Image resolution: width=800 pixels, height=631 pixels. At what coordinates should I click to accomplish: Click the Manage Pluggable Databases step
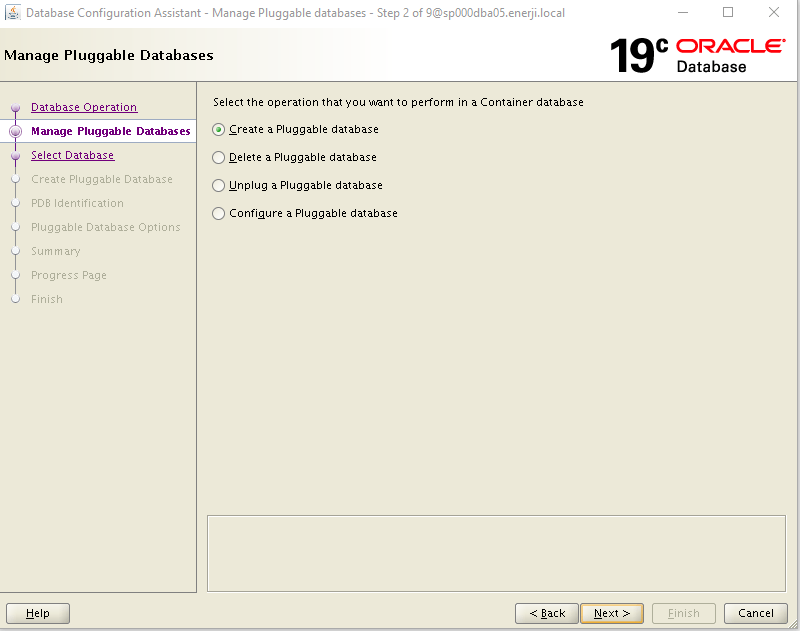111,131
